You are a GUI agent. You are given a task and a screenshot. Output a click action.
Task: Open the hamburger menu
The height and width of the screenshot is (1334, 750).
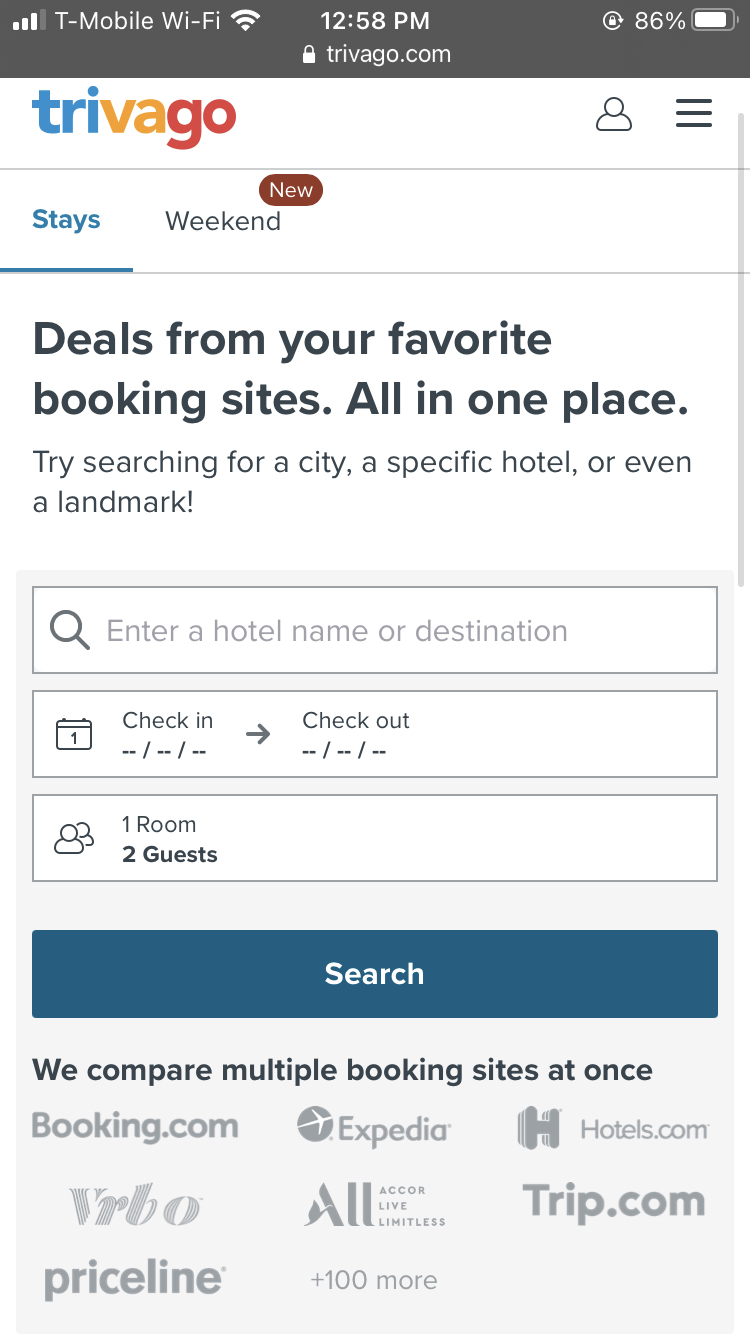click(x=693, y=114)
